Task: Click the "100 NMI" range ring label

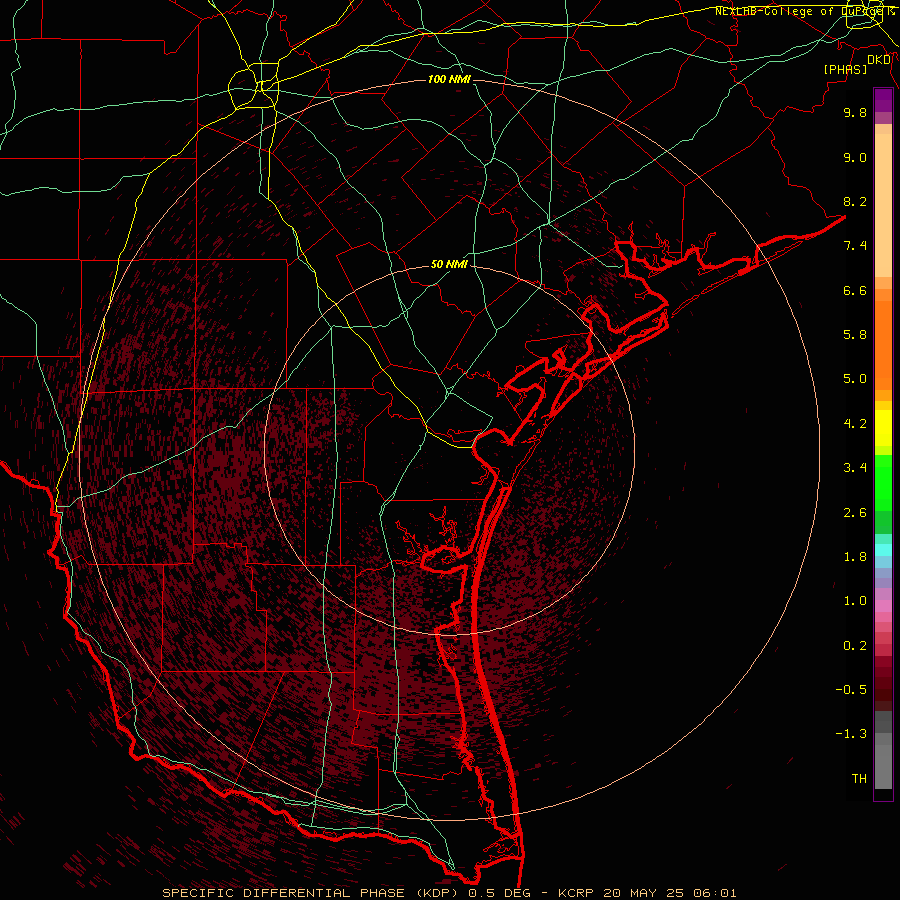Action: (449, 79)
